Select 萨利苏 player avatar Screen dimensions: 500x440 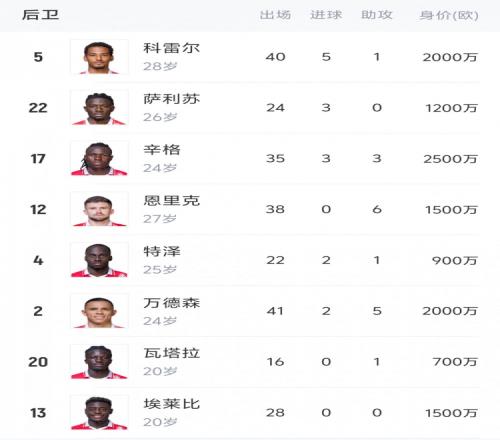point(99,108)
